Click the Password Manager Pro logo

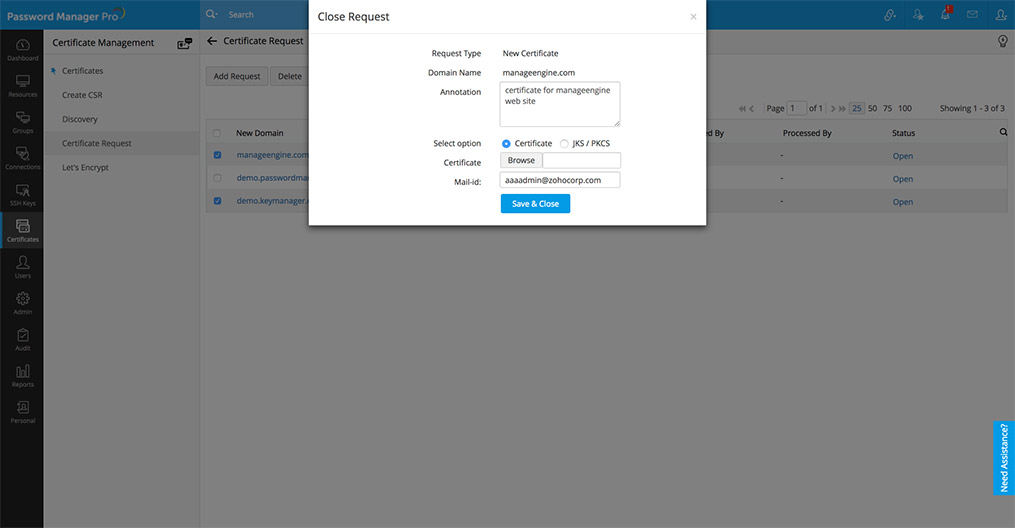[65, 15]
